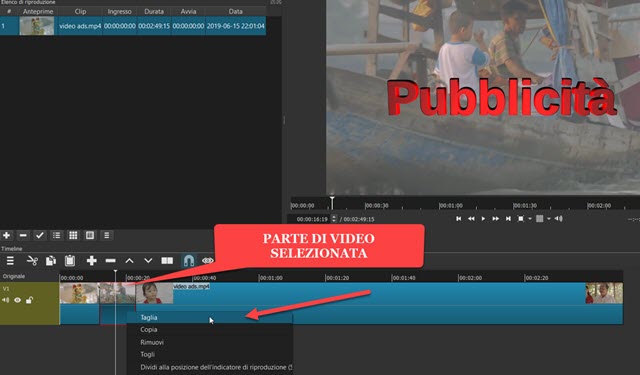Skip to end of the player
640x375 pixels.
tap(508, 219)
